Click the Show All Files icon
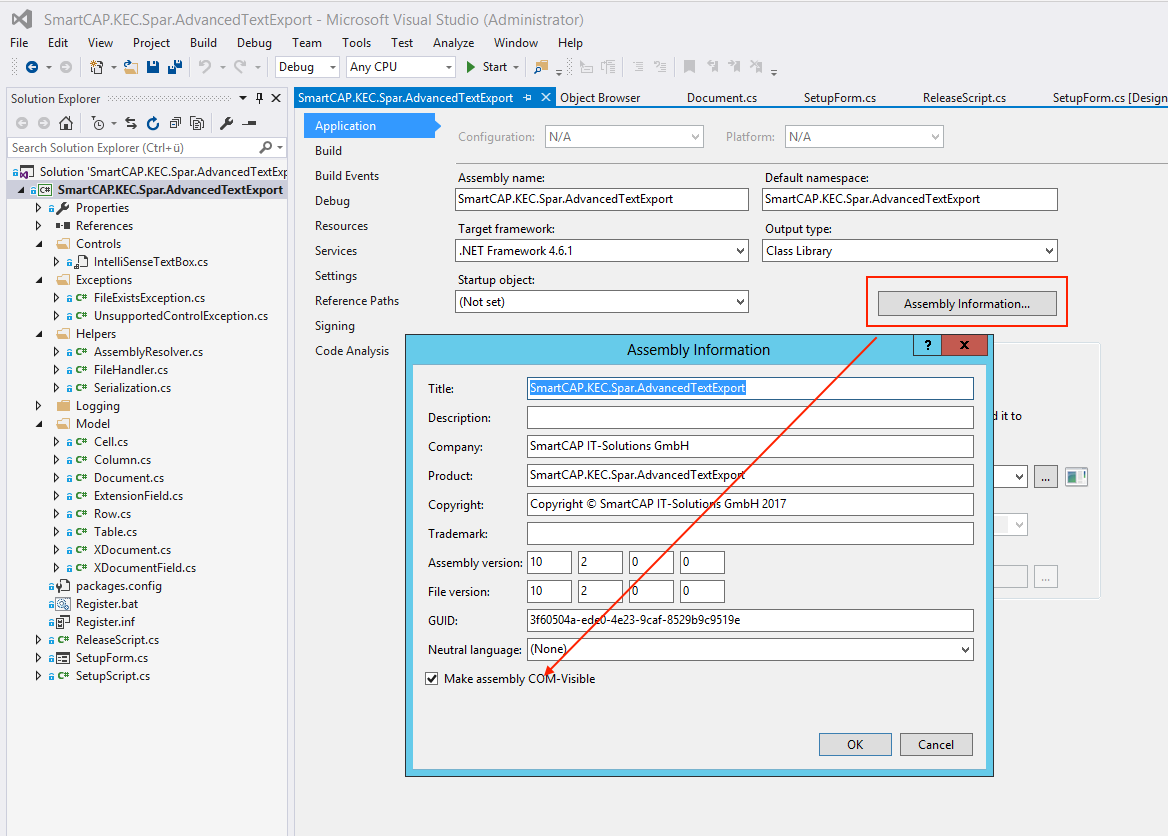Image resolution: width=1168 pixels, height=836 pixels. click(x=197, y=123)
